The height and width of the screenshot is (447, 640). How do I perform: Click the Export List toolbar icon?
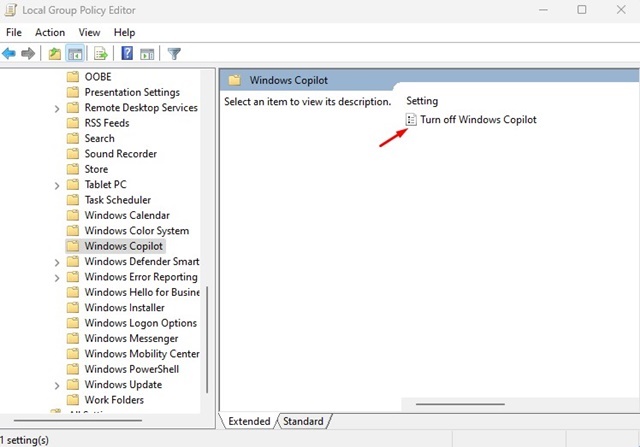pyautogui.click(x=100, y=53)
